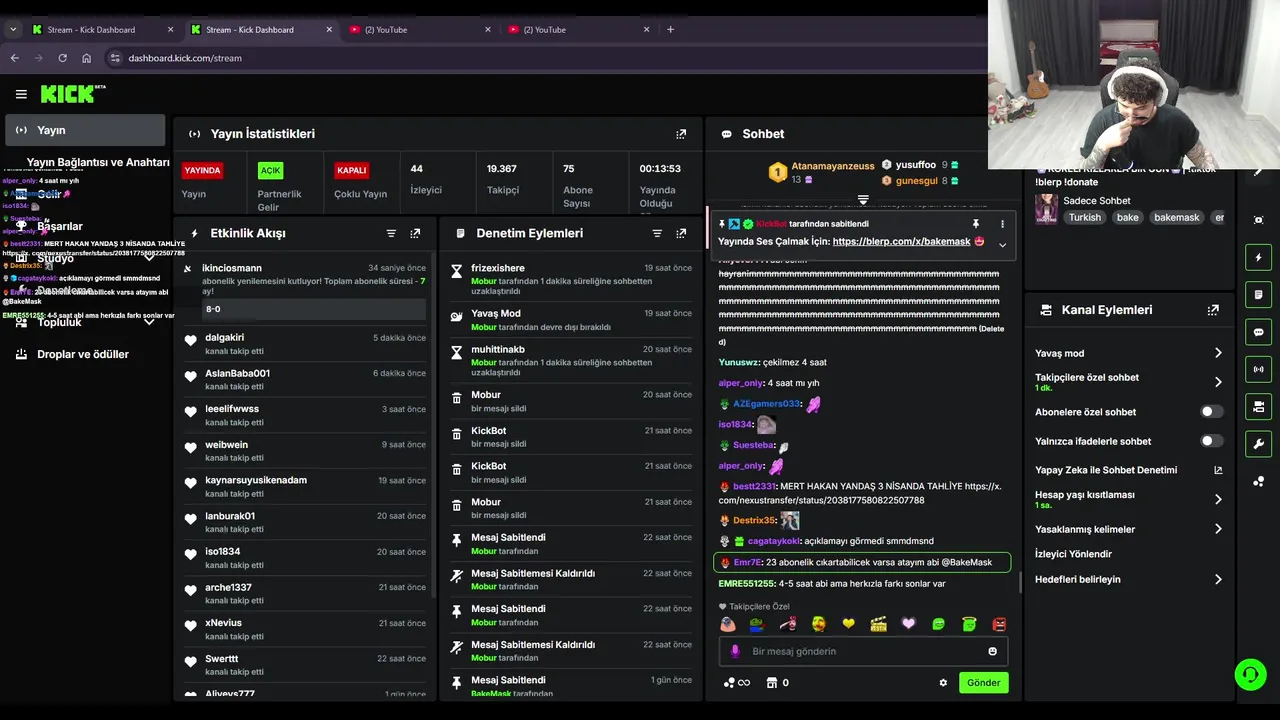1280x720 pixels.
Task: Open Yavaş mod settings arrow
Action: pyautogui.click(x=1218, y=353)
